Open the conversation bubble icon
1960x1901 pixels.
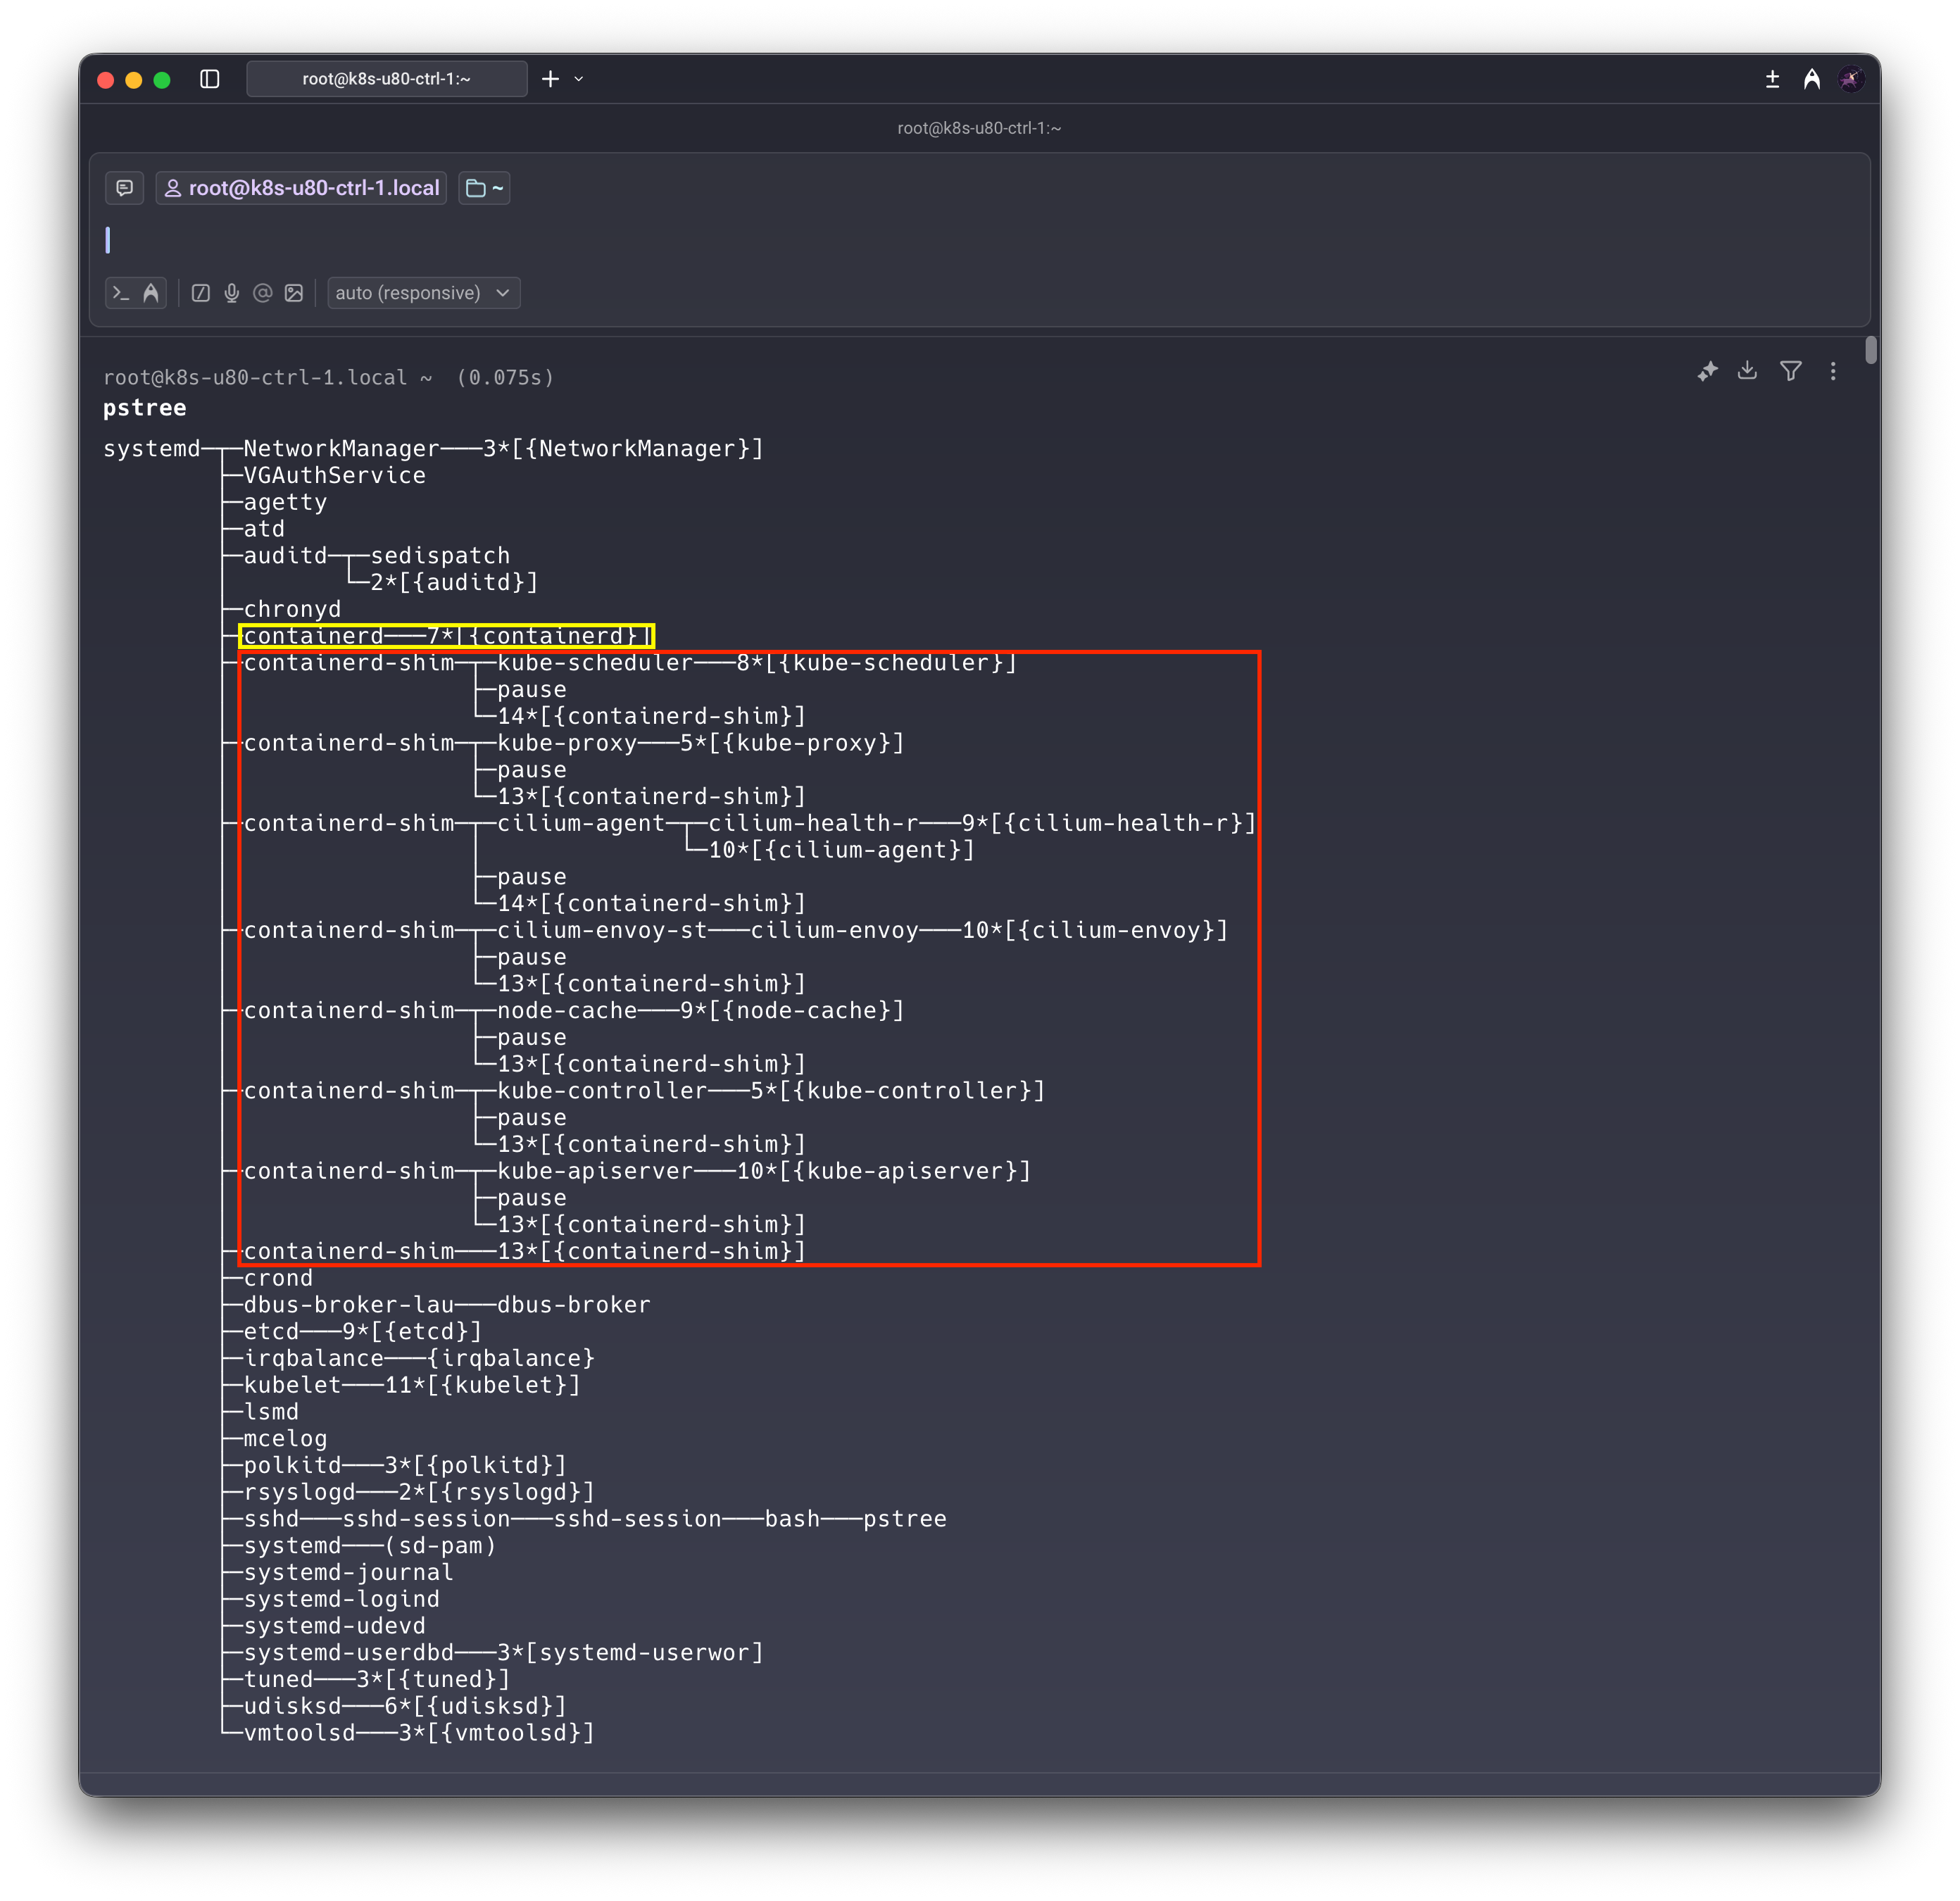point(125,188)
